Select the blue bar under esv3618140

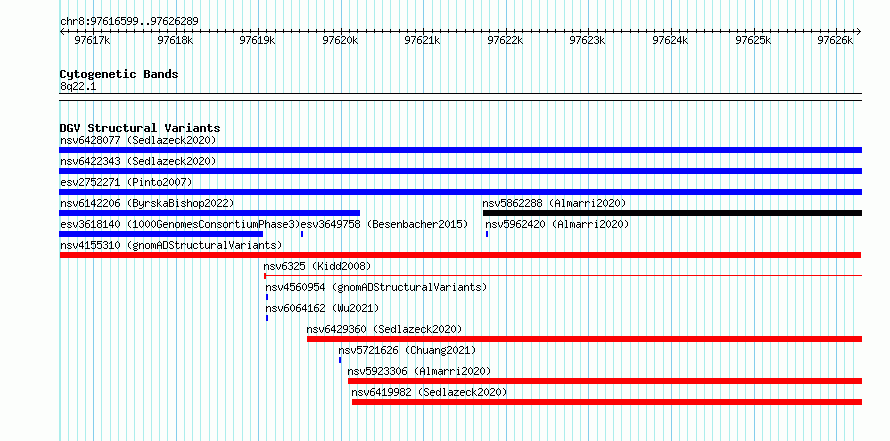[x=161, y=234]
